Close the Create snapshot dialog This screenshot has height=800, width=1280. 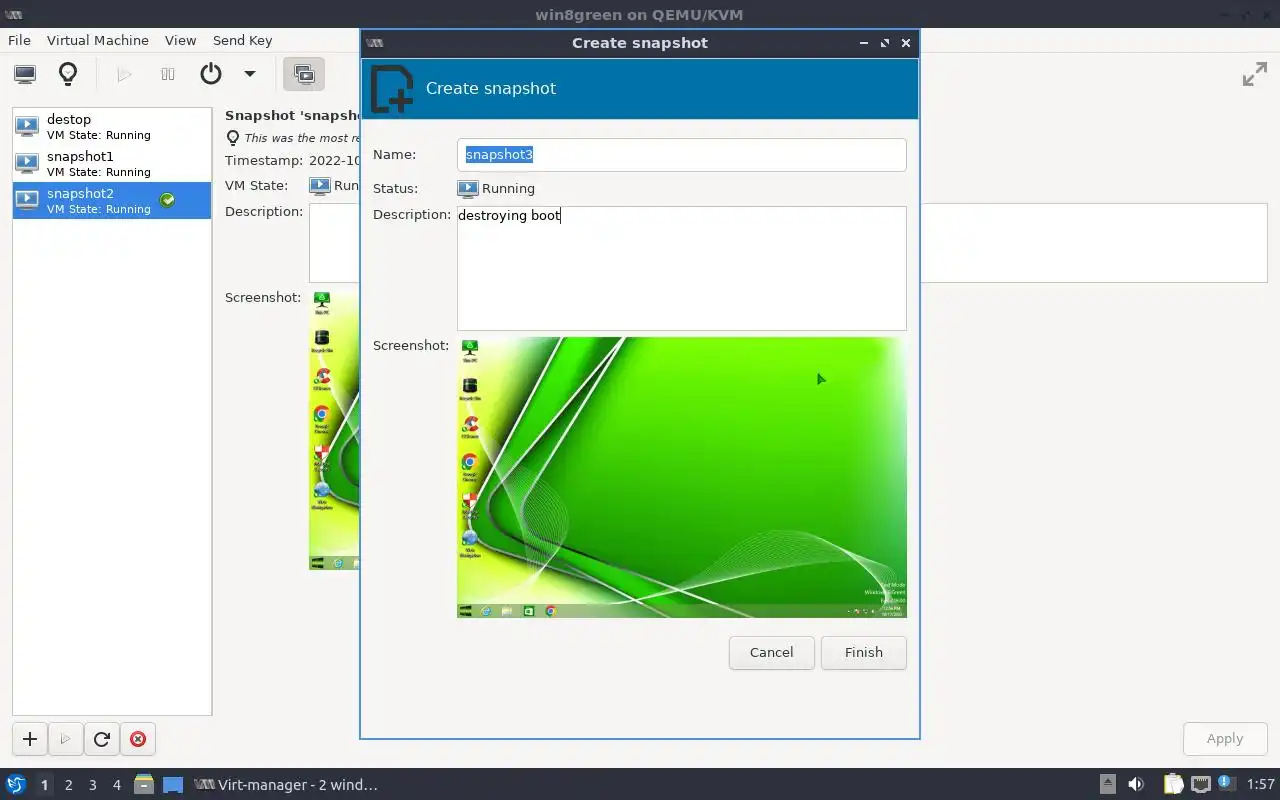pos(906,43)
